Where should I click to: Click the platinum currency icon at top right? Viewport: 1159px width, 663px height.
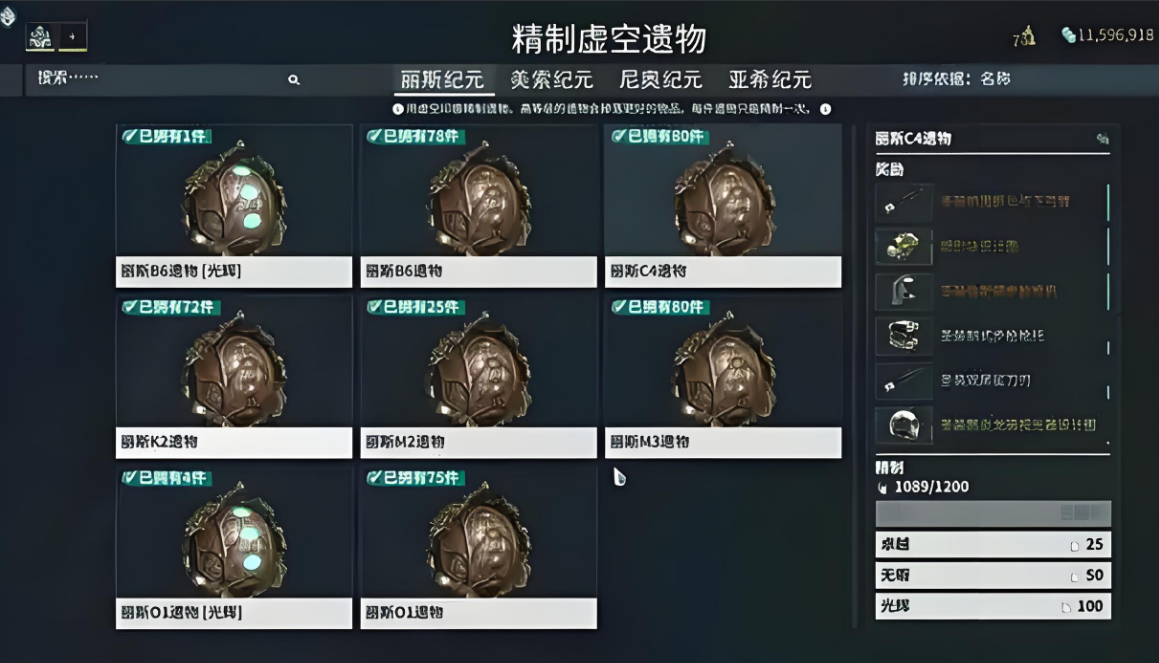[1068, 35]
